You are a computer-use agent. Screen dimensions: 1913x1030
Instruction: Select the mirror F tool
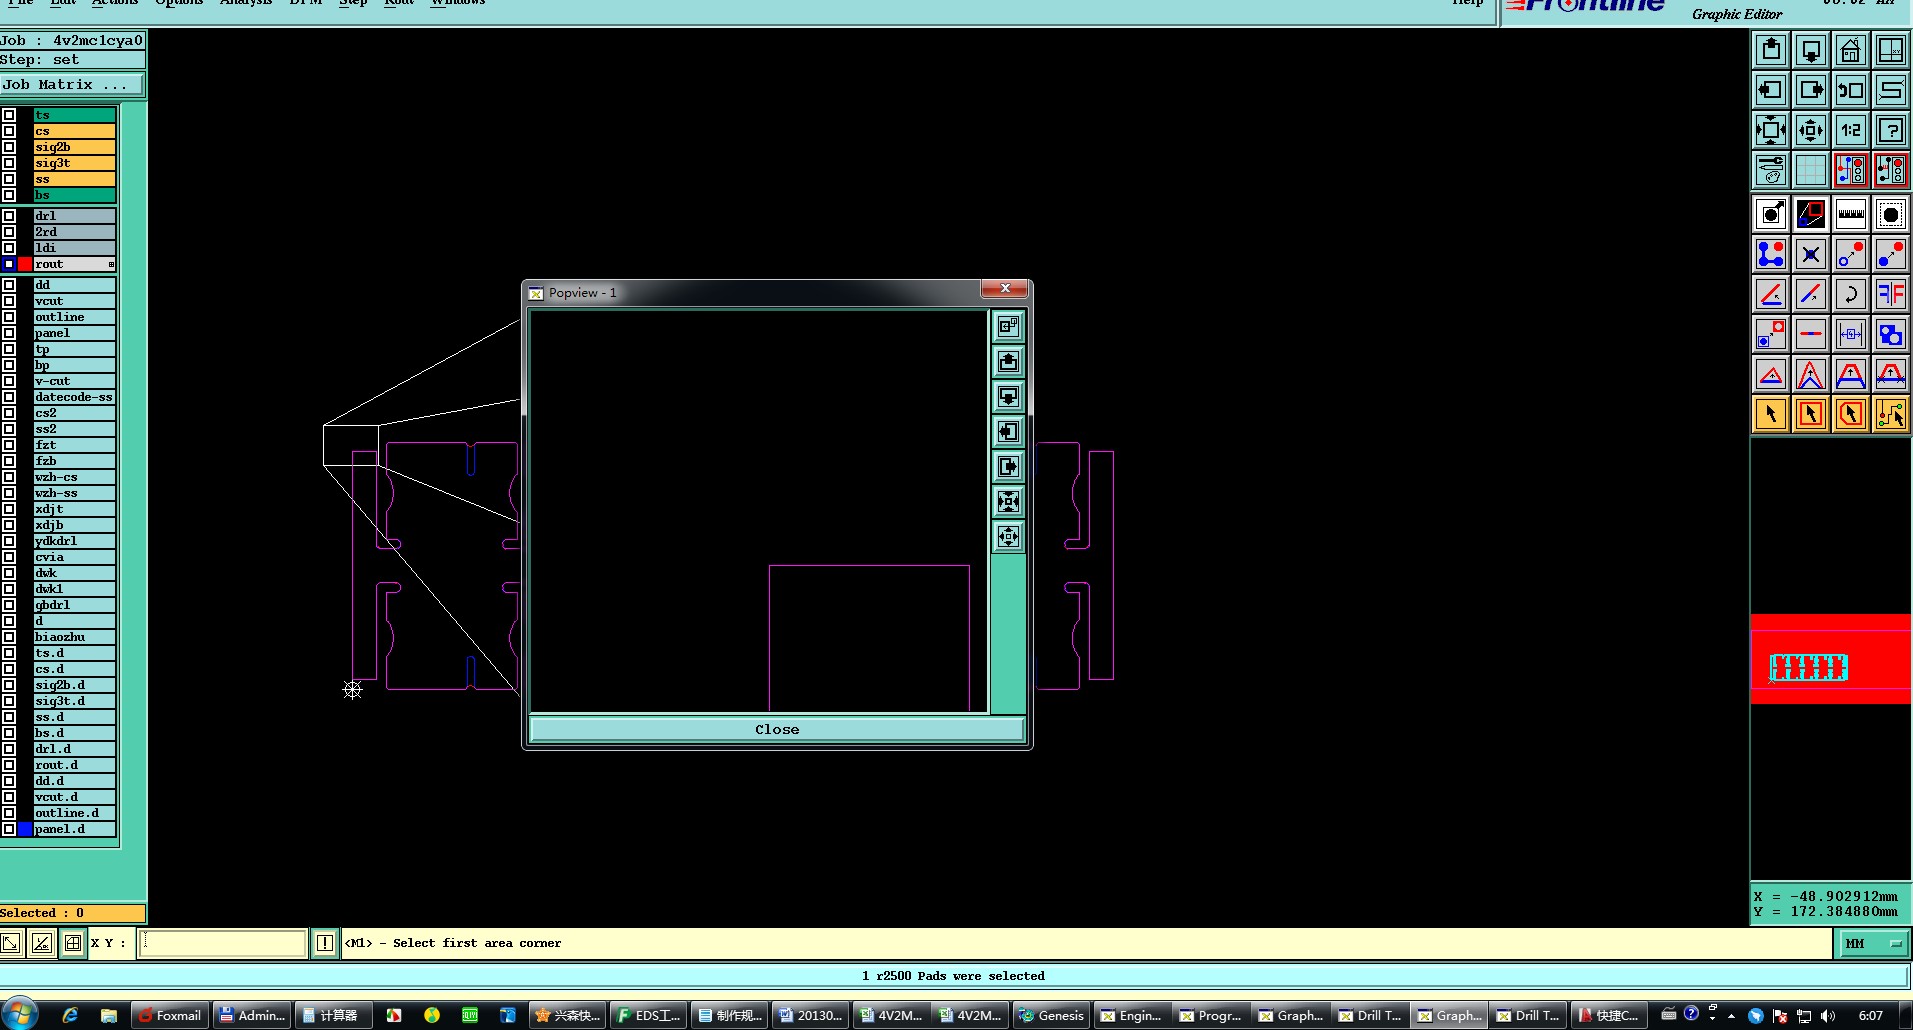click(x=1891, y=294)
